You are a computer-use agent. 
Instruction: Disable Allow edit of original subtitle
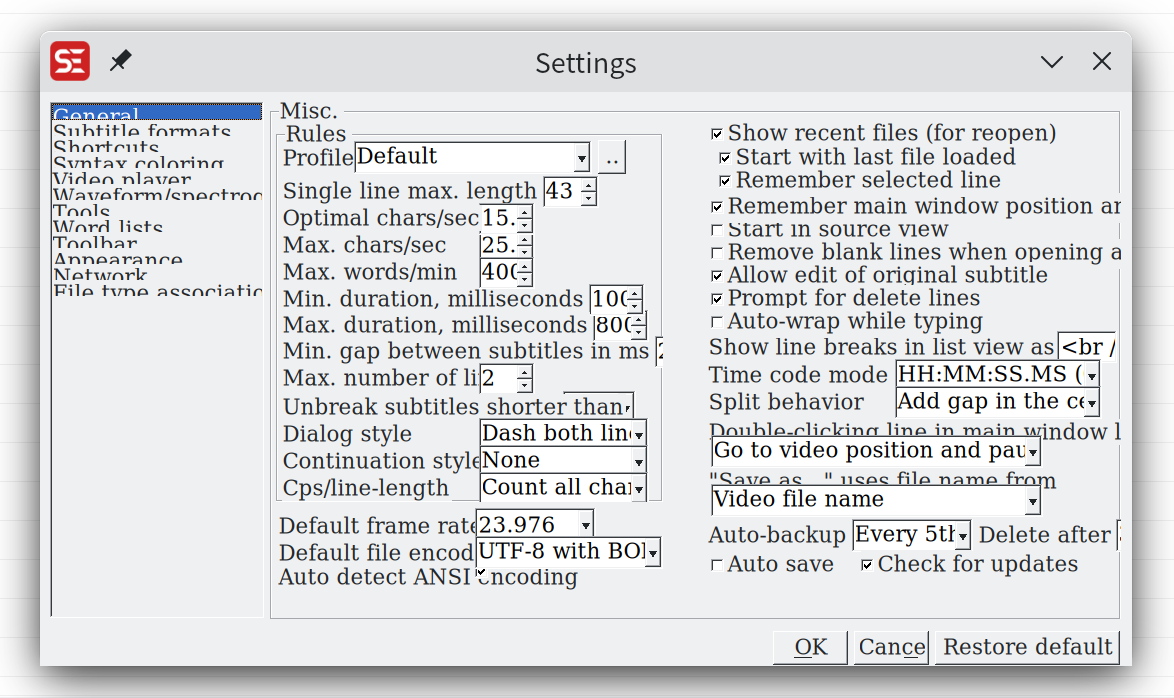tap(716, 275)
